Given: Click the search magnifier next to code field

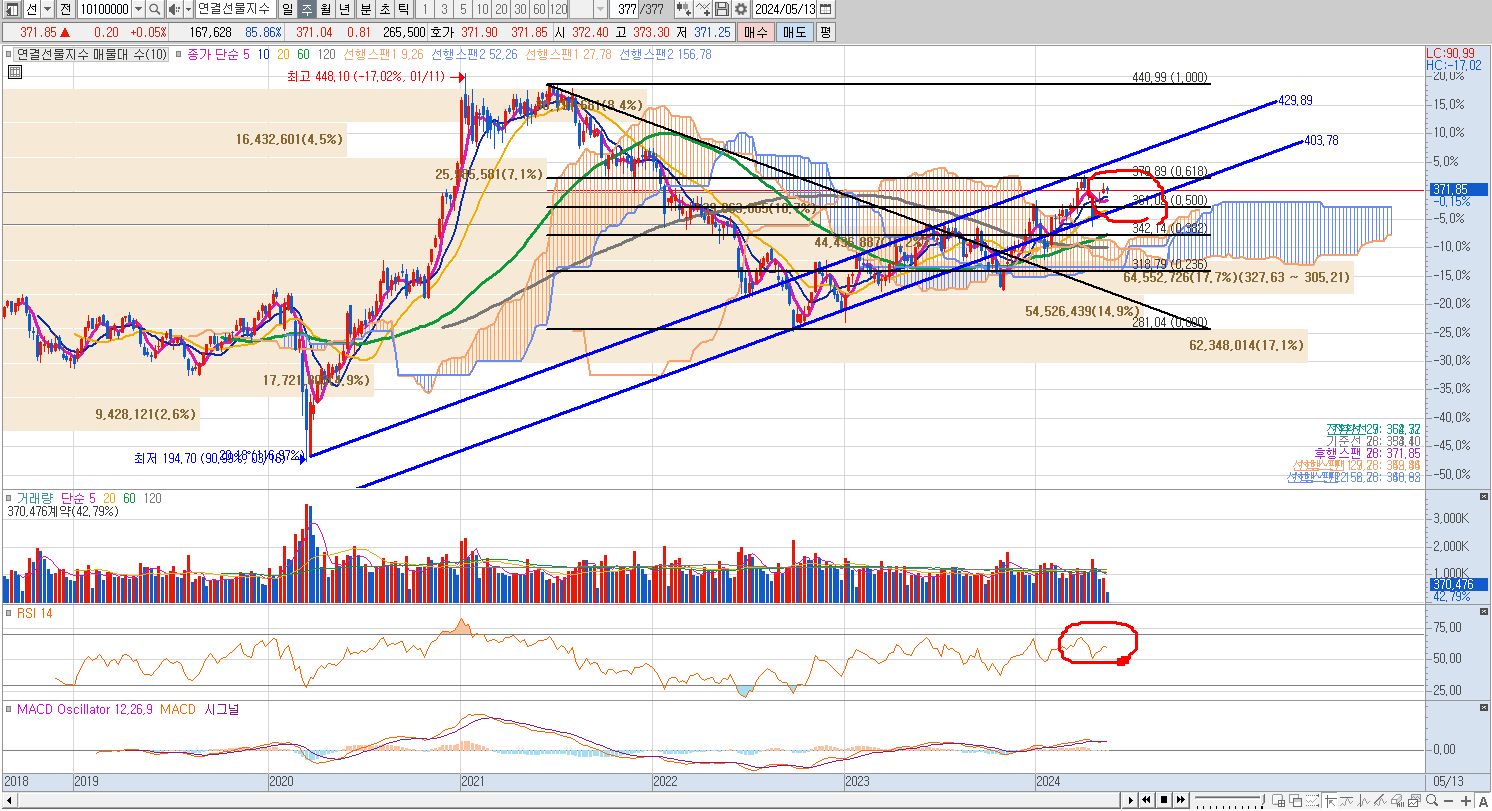Looking at the screenshot, I should (x=154, y=9).
